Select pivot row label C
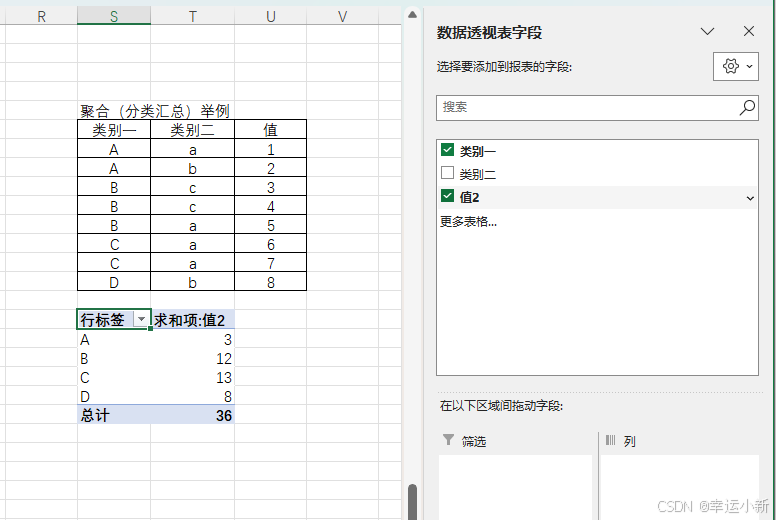This screenshot has height=520, width=776. [114, 378]
